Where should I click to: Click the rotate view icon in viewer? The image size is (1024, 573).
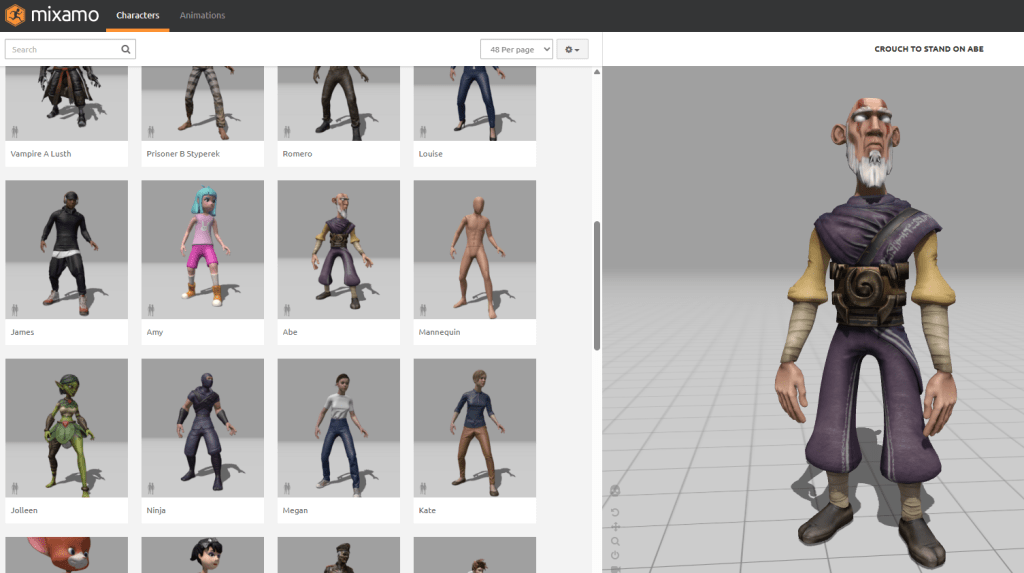point(615,512)
